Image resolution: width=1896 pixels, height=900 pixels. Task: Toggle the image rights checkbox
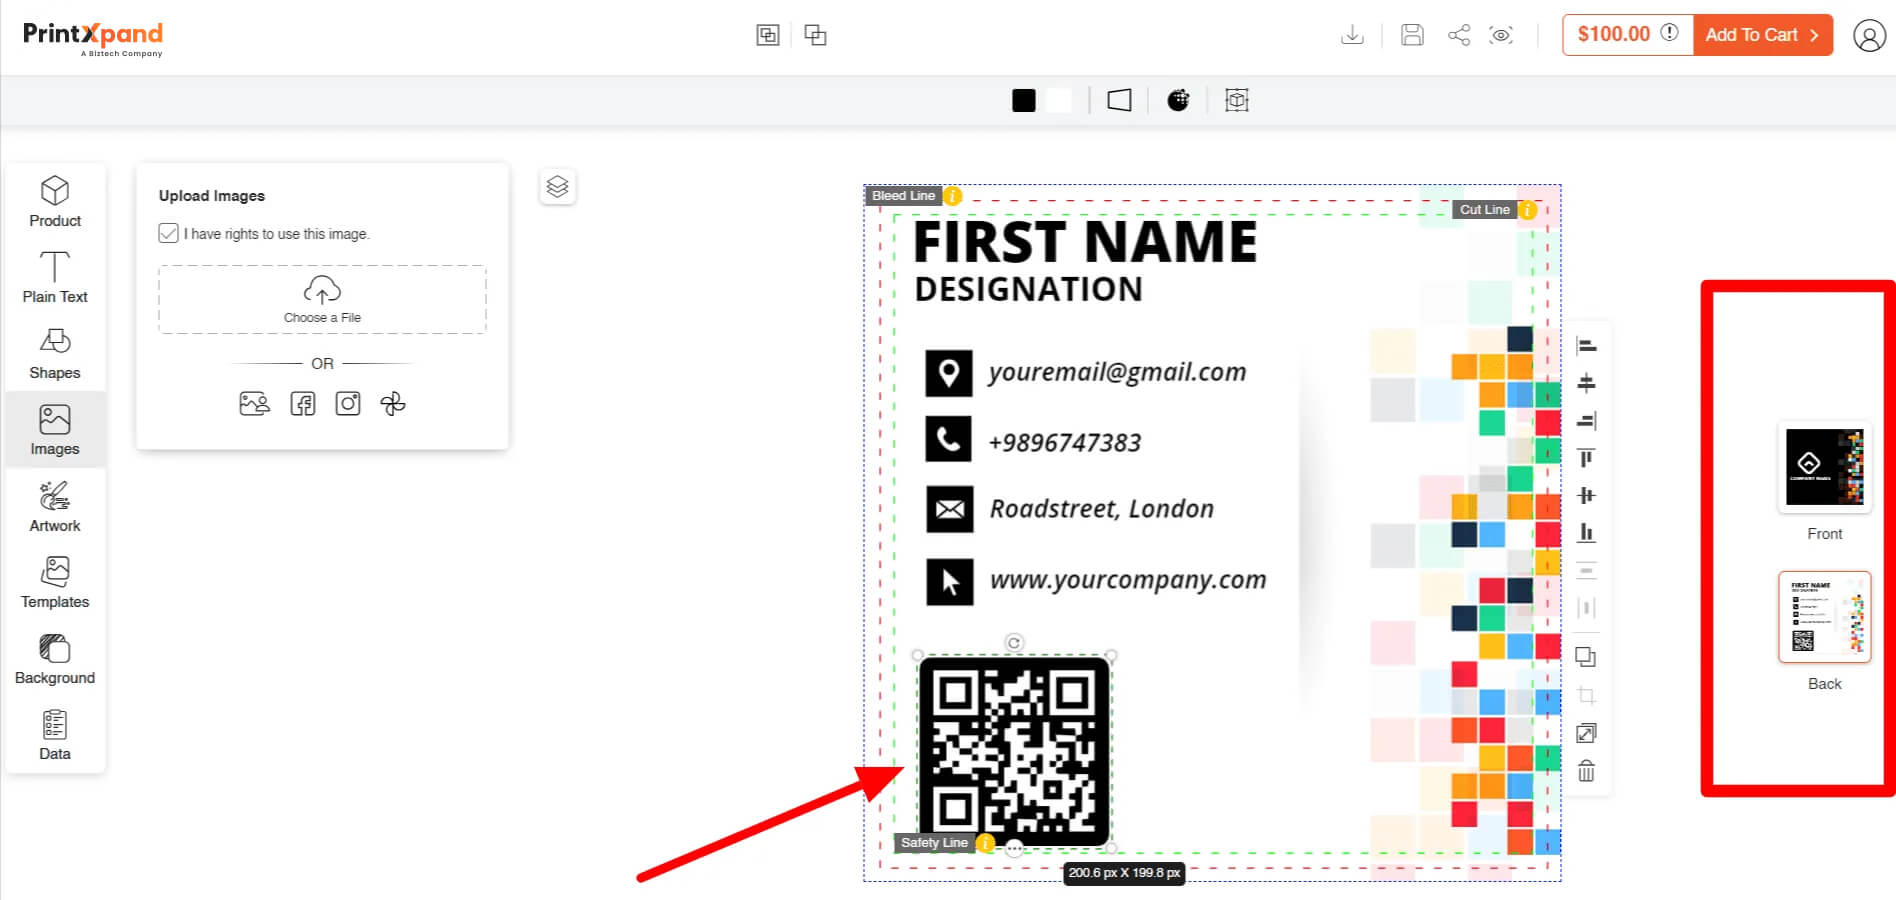[169, 233]
